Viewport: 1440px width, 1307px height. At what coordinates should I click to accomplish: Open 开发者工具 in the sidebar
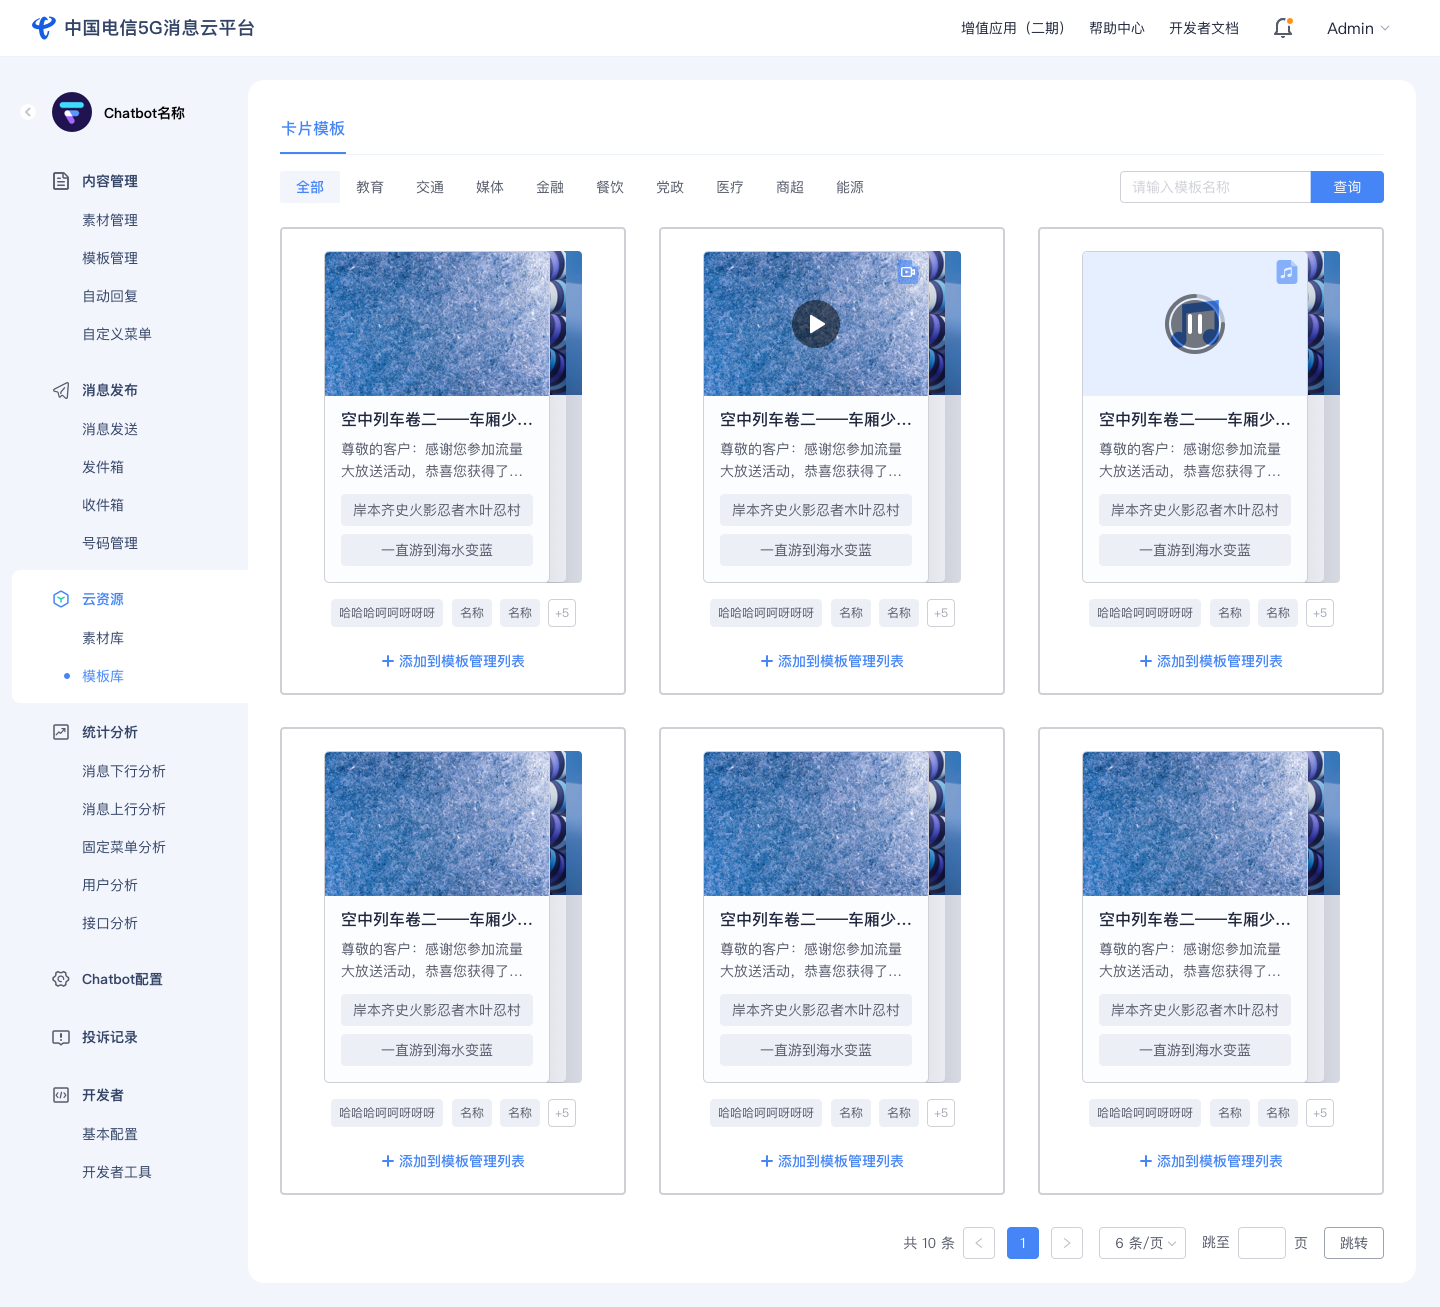(117, 1172)
